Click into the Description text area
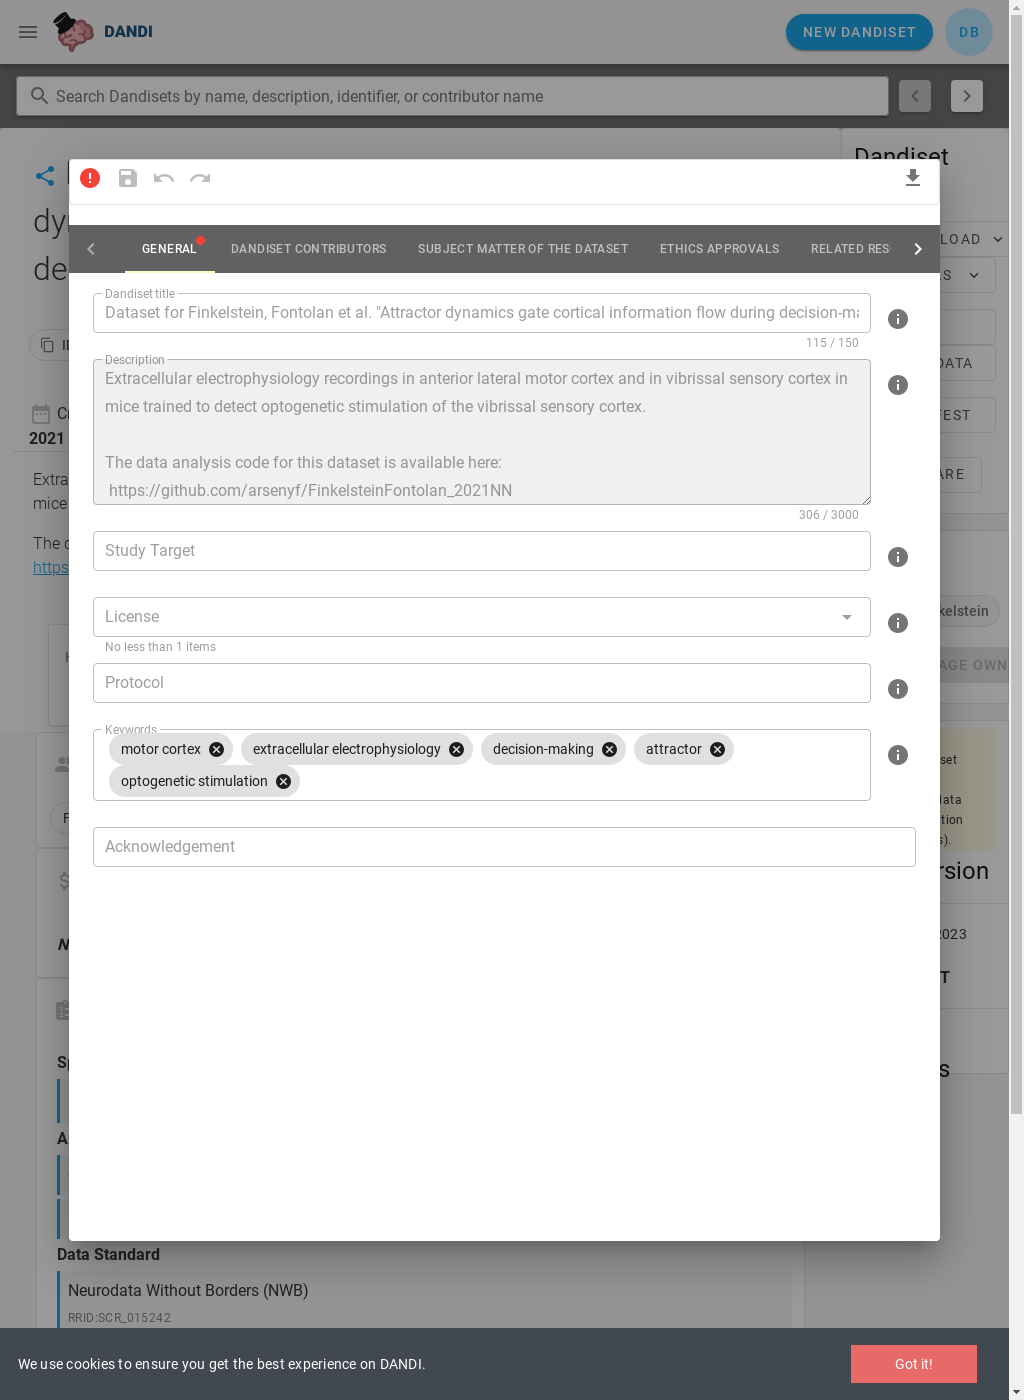 tap(482, 432)
